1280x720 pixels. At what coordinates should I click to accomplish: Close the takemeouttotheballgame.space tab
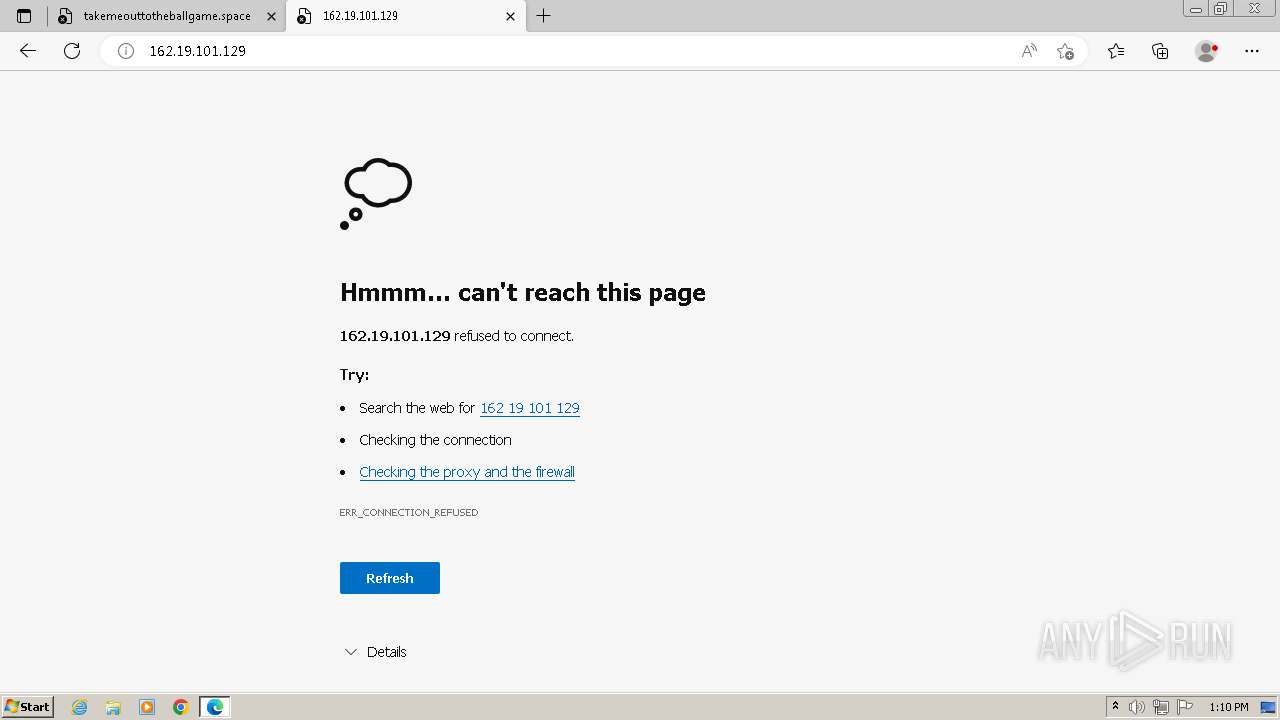271,16
